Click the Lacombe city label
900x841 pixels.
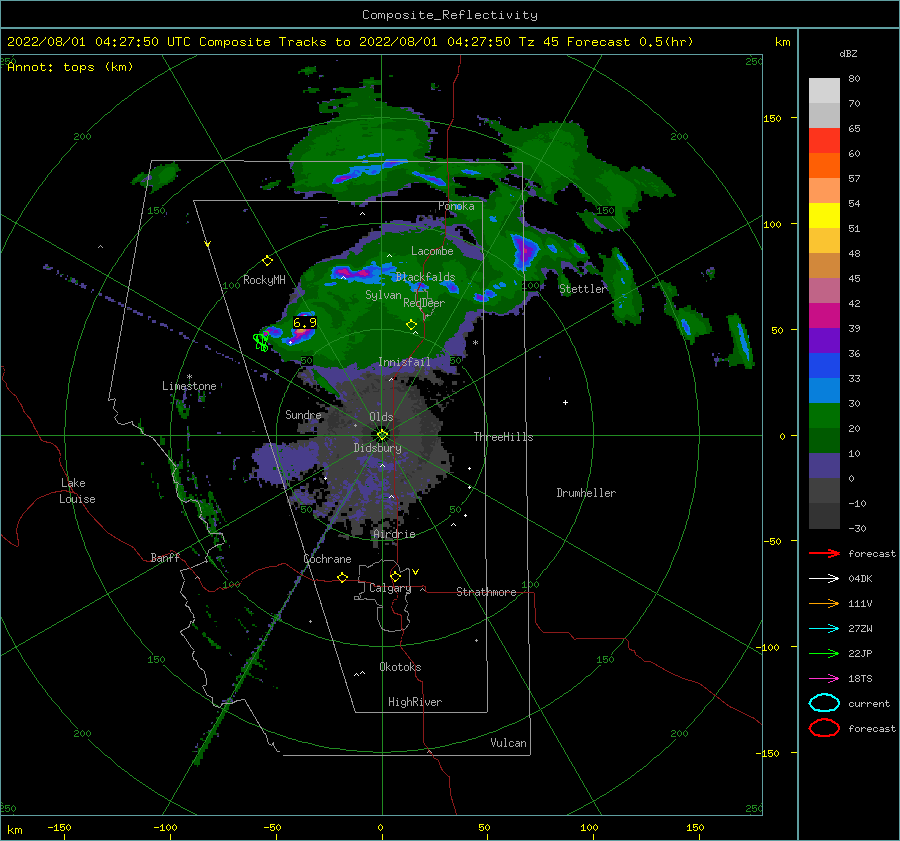(432, 251)
